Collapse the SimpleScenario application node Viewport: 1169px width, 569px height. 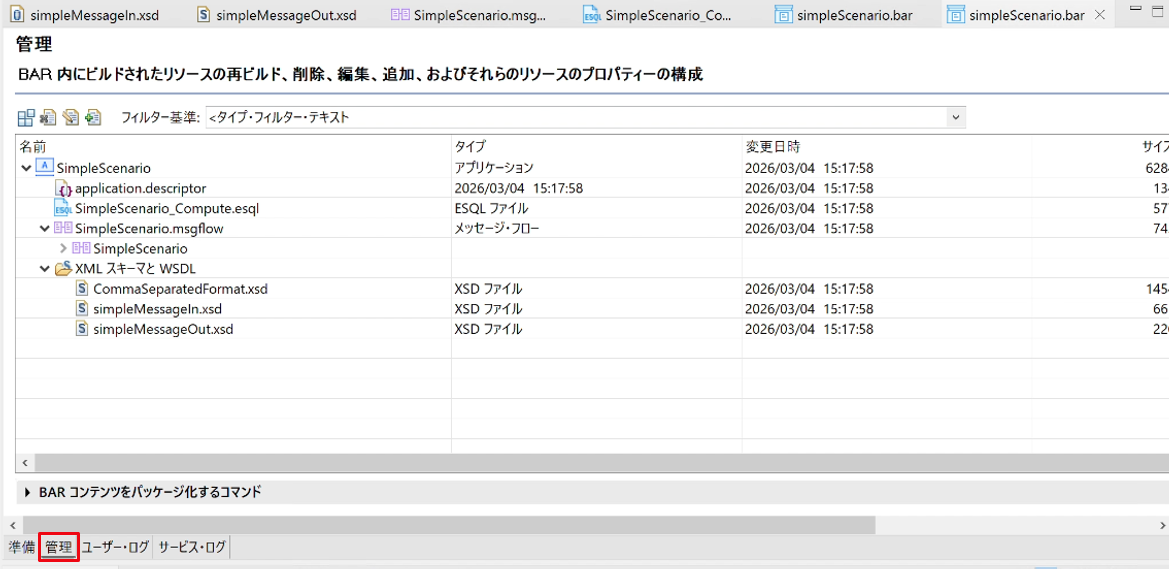click(26, 169)
